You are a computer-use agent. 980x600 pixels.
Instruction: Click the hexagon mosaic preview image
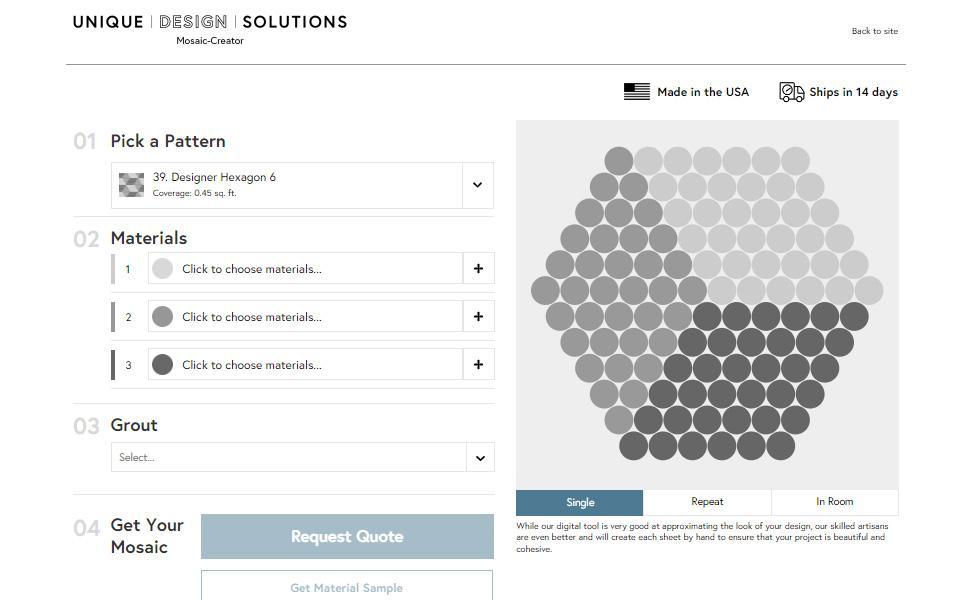(x=707, y=304)
